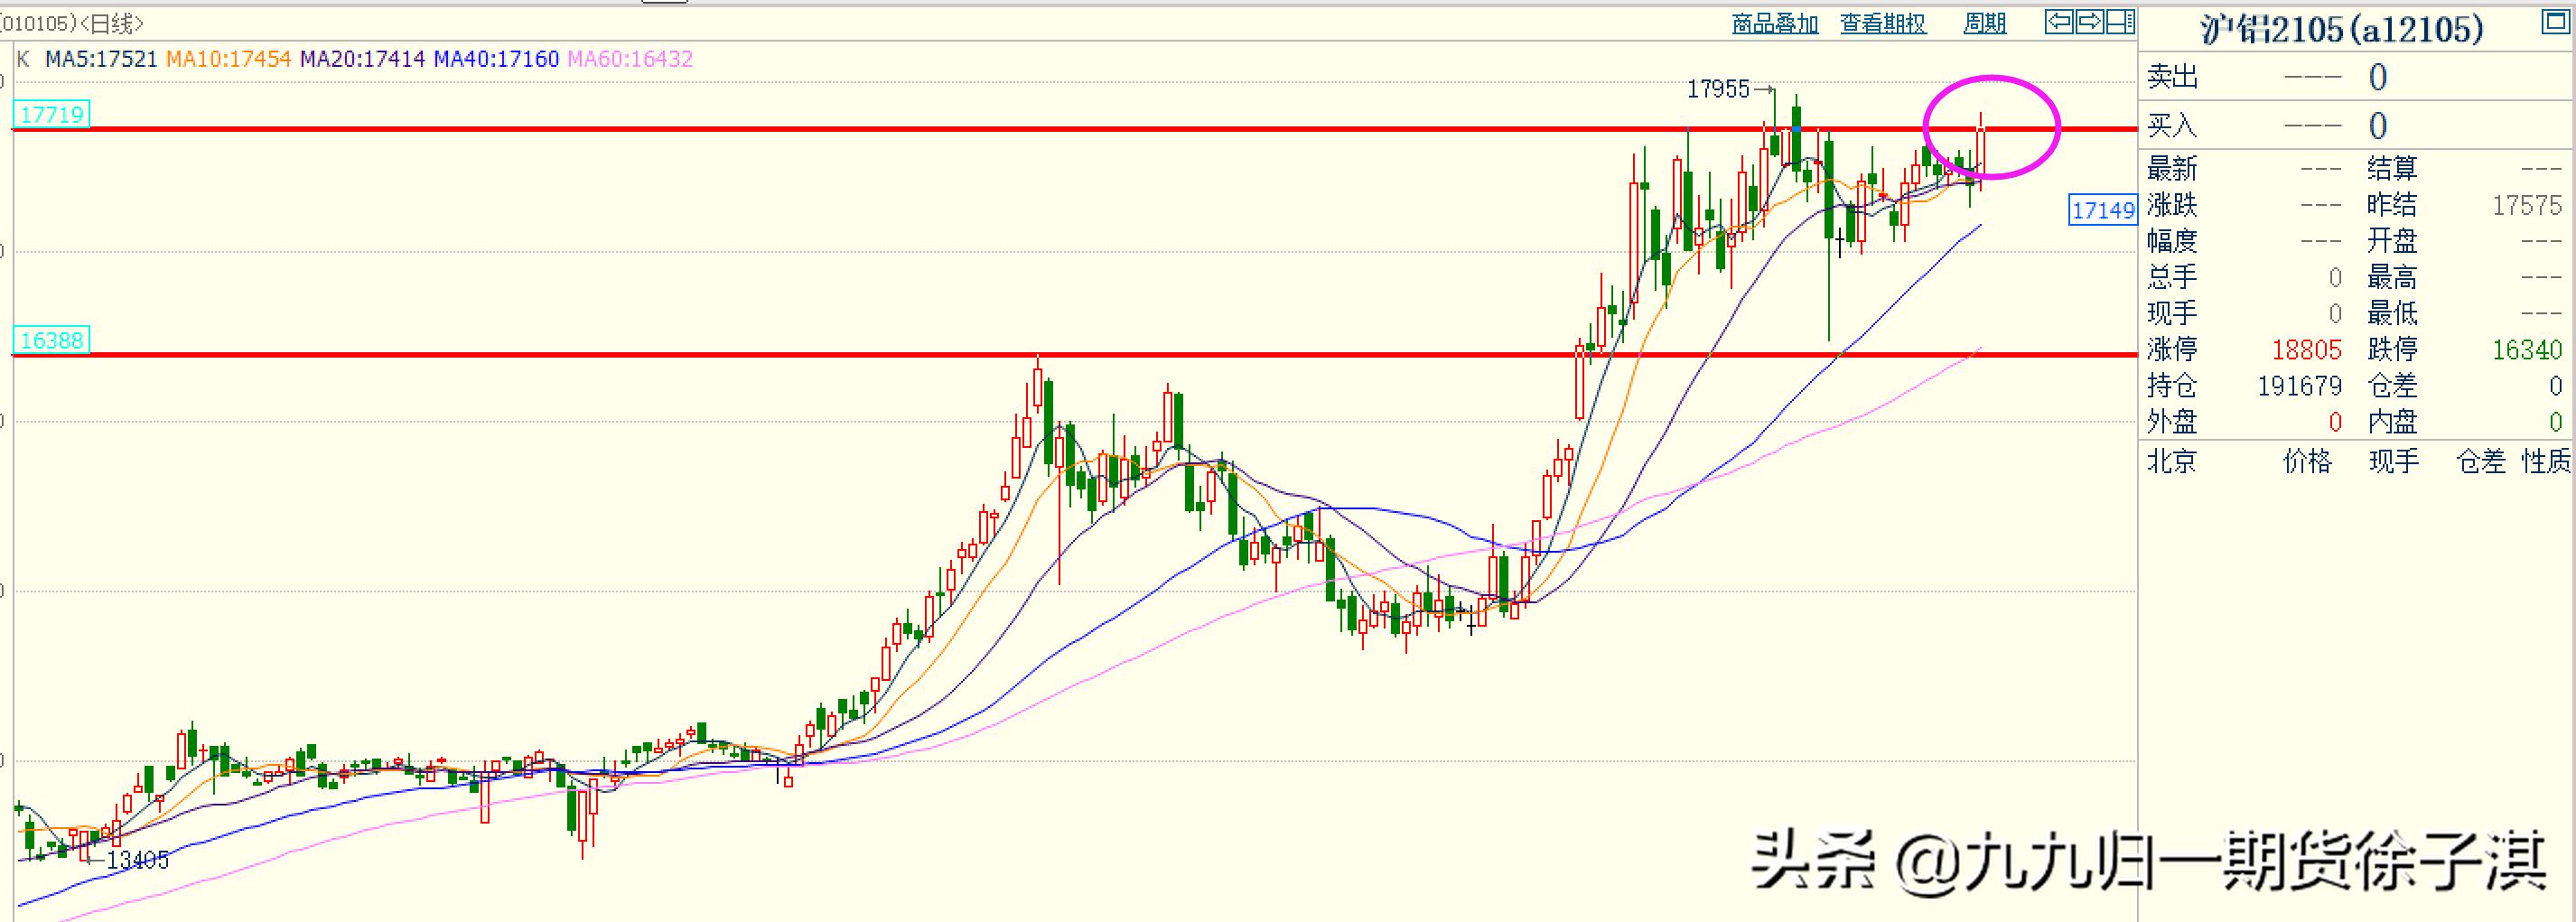
Task: Click the 涨停 limit-up value 18805
Action: click(x=2306, y=350)
